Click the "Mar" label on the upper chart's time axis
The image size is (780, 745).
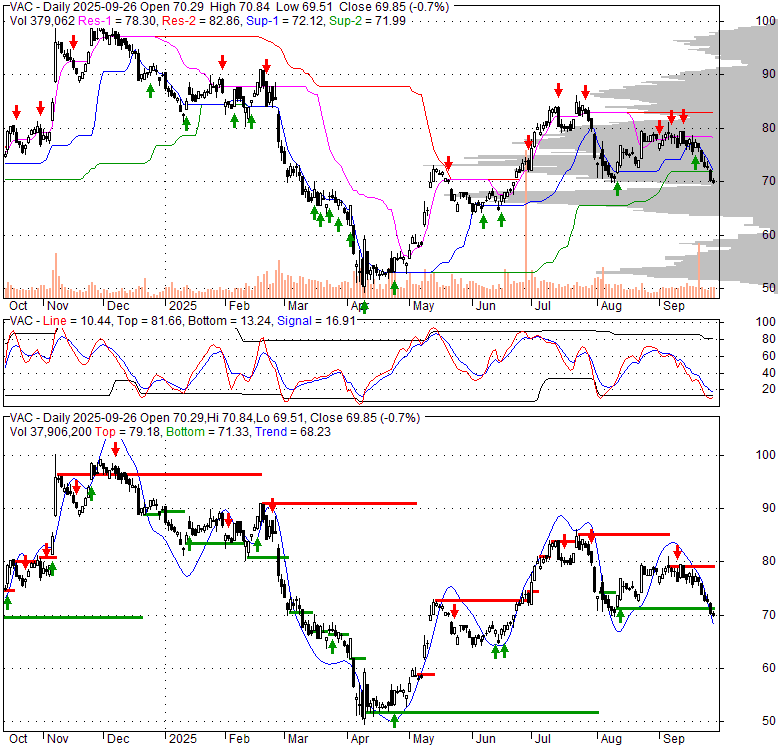coord(298,306)
